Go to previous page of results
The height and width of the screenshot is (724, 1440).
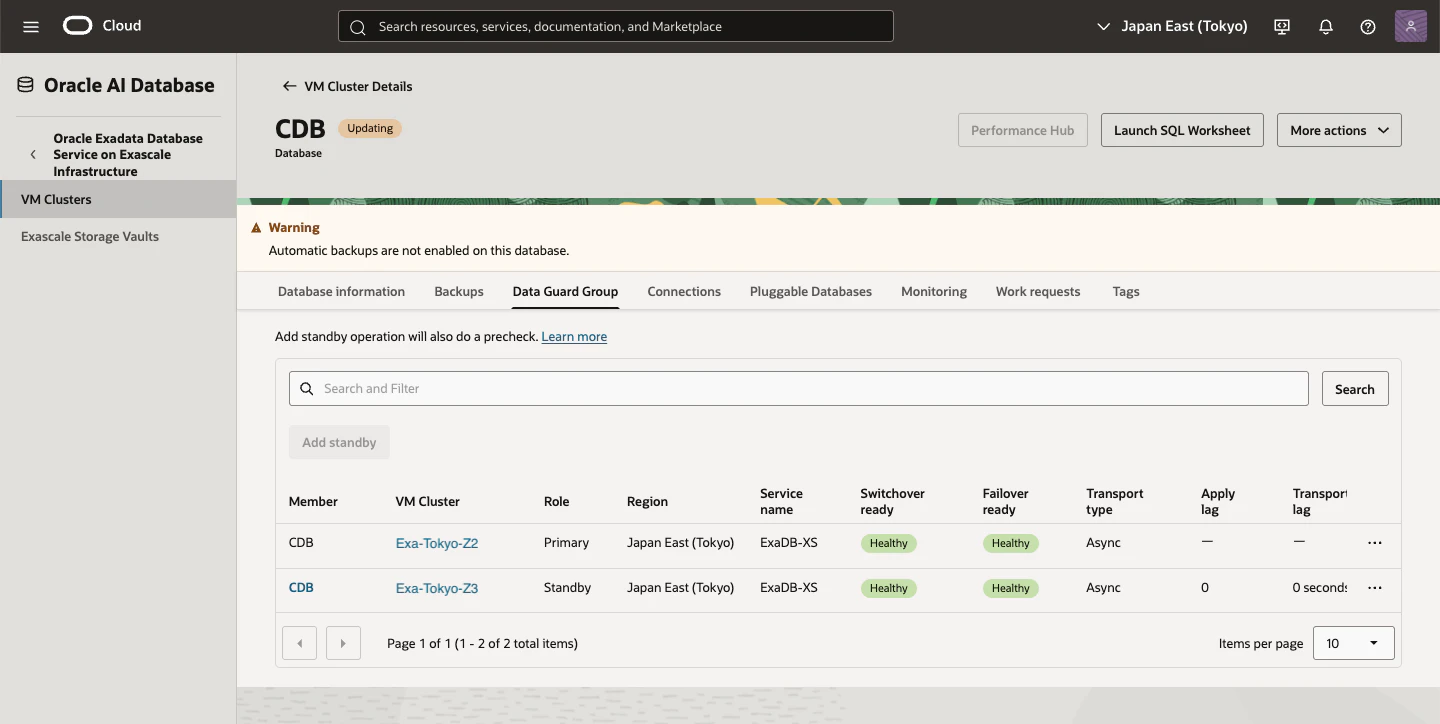300,643
